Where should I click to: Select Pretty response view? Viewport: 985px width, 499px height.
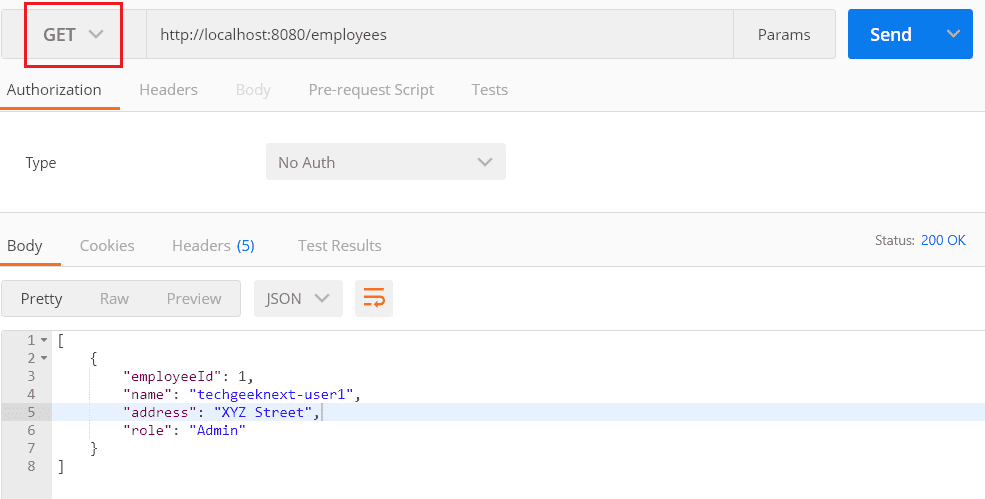[x=41, y=299]
